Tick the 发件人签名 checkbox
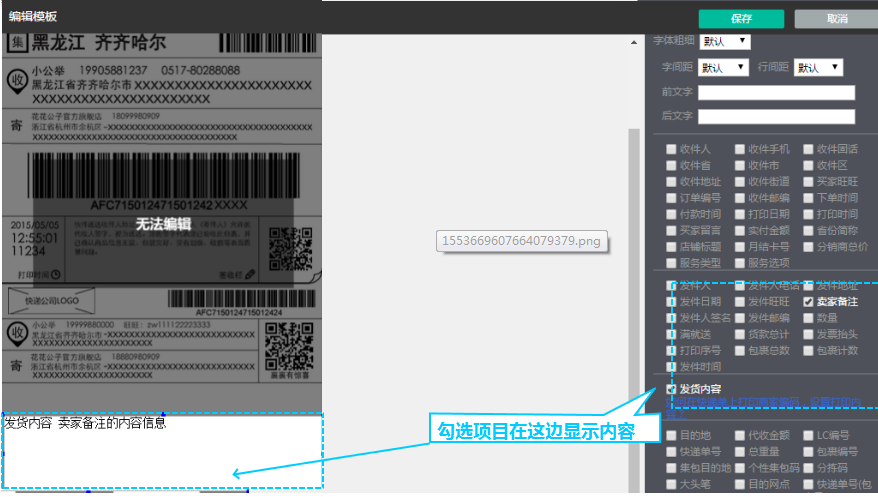The width and height of the screenshot is (878, 497). 671,318
